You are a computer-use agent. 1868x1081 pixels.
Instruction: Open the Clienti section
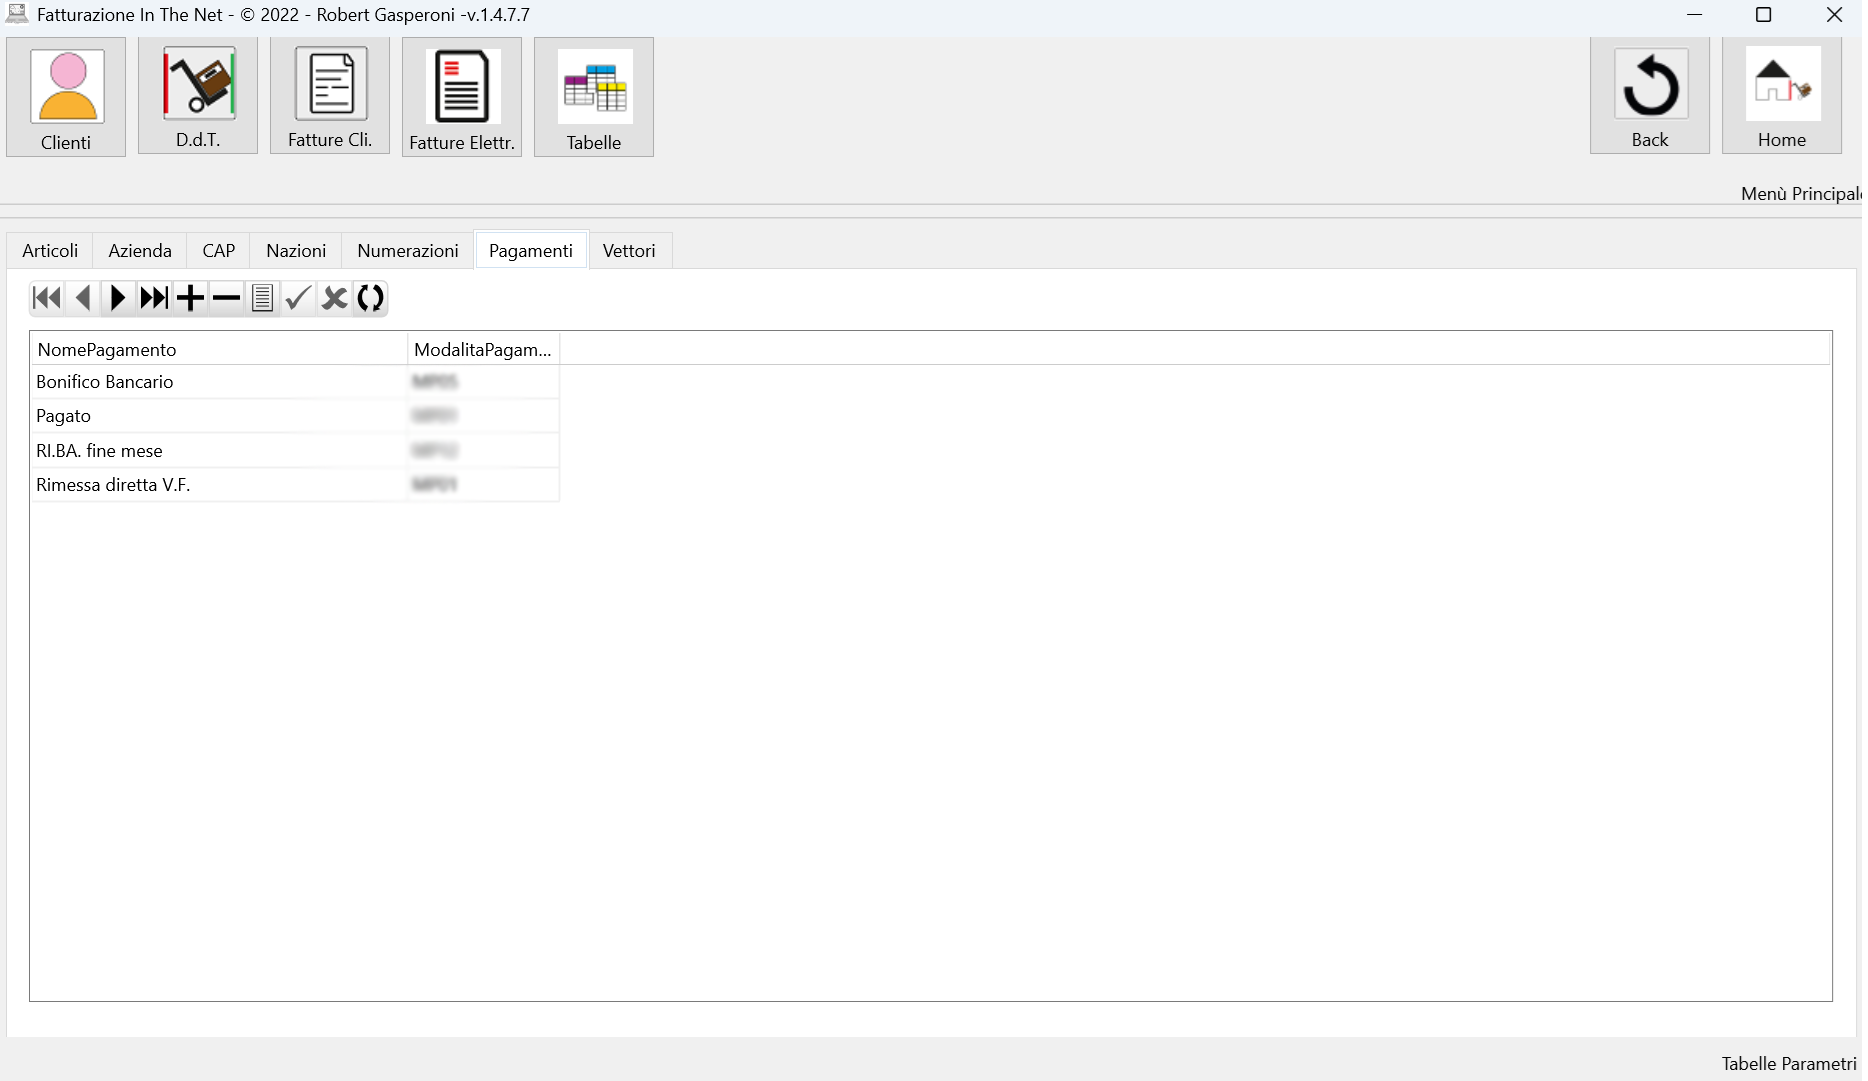pyautogui.click(x=66, y=97)
